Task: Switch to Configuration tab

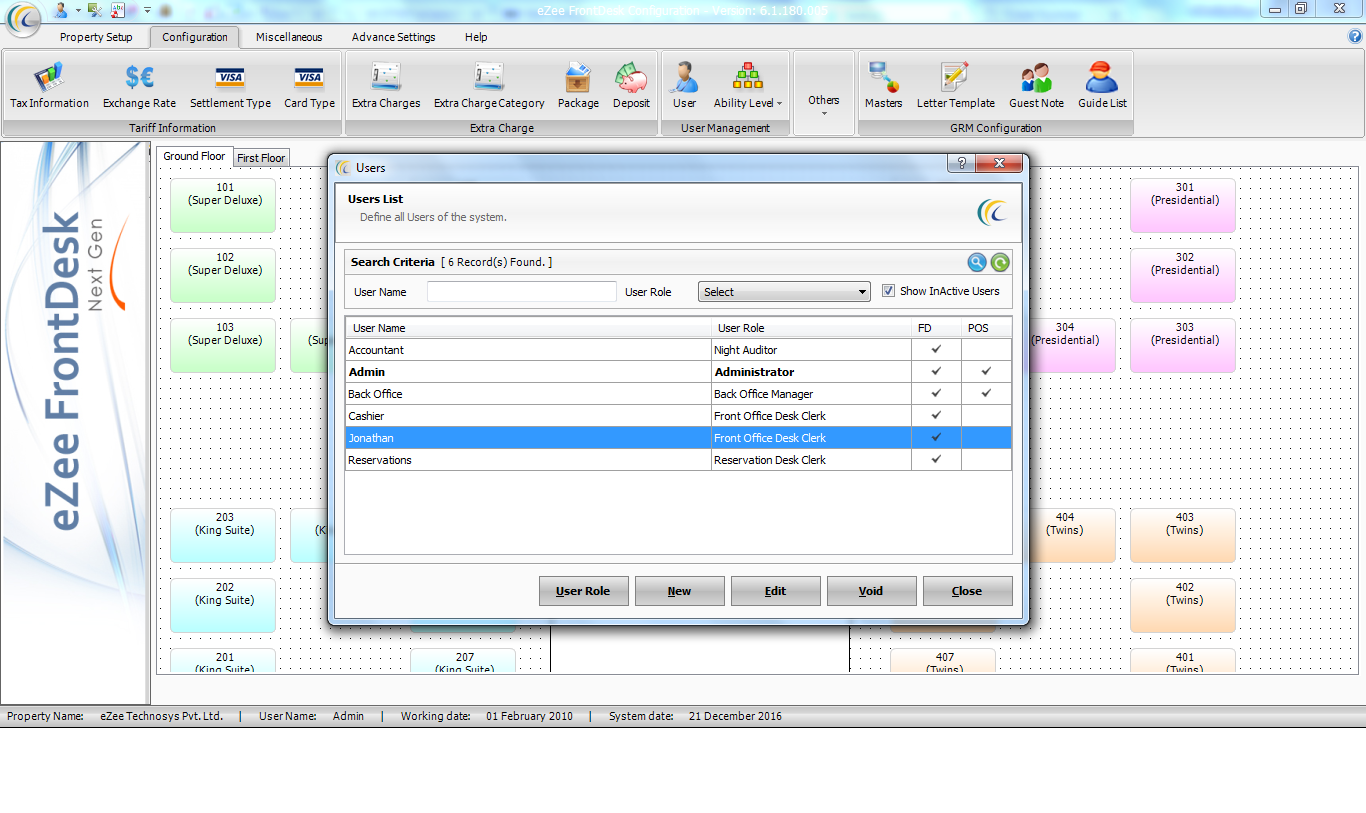Action: pyautogui.click(x=195, y=37)
